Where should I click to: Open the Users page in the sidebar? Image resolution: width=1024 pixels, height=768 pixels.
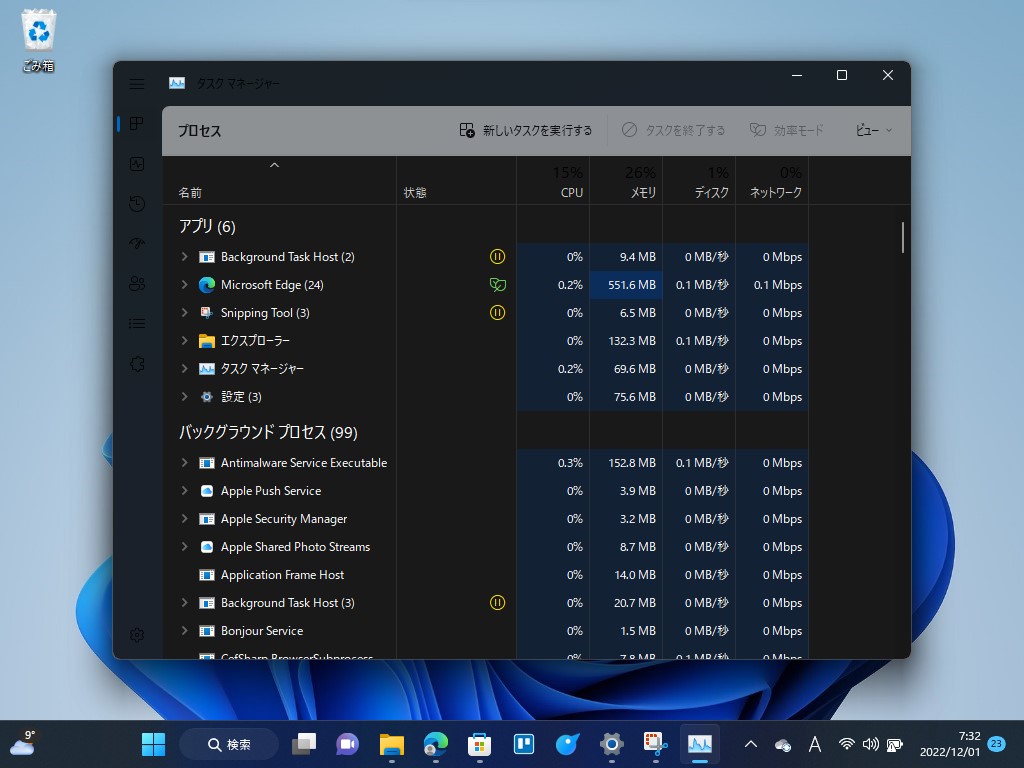click(137, 284)
